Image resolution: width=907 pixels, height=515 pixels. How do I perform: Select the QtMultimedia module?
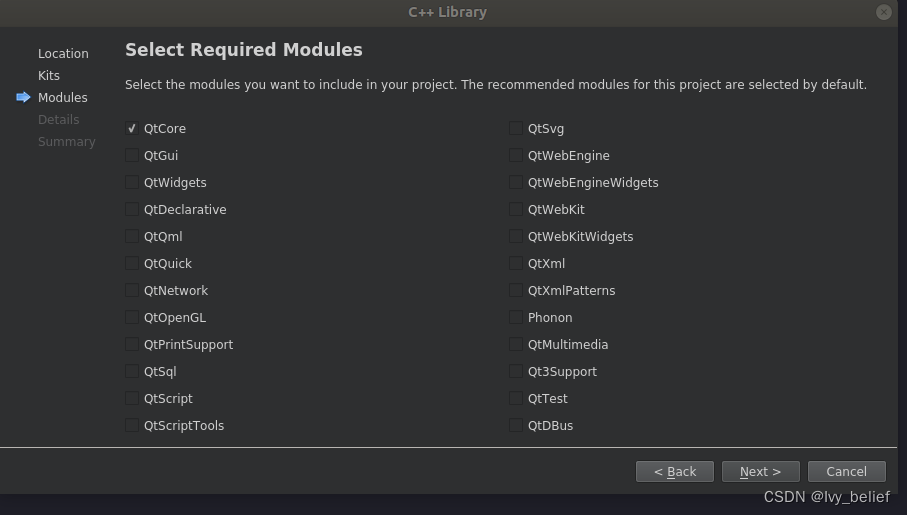click(515, 344)
